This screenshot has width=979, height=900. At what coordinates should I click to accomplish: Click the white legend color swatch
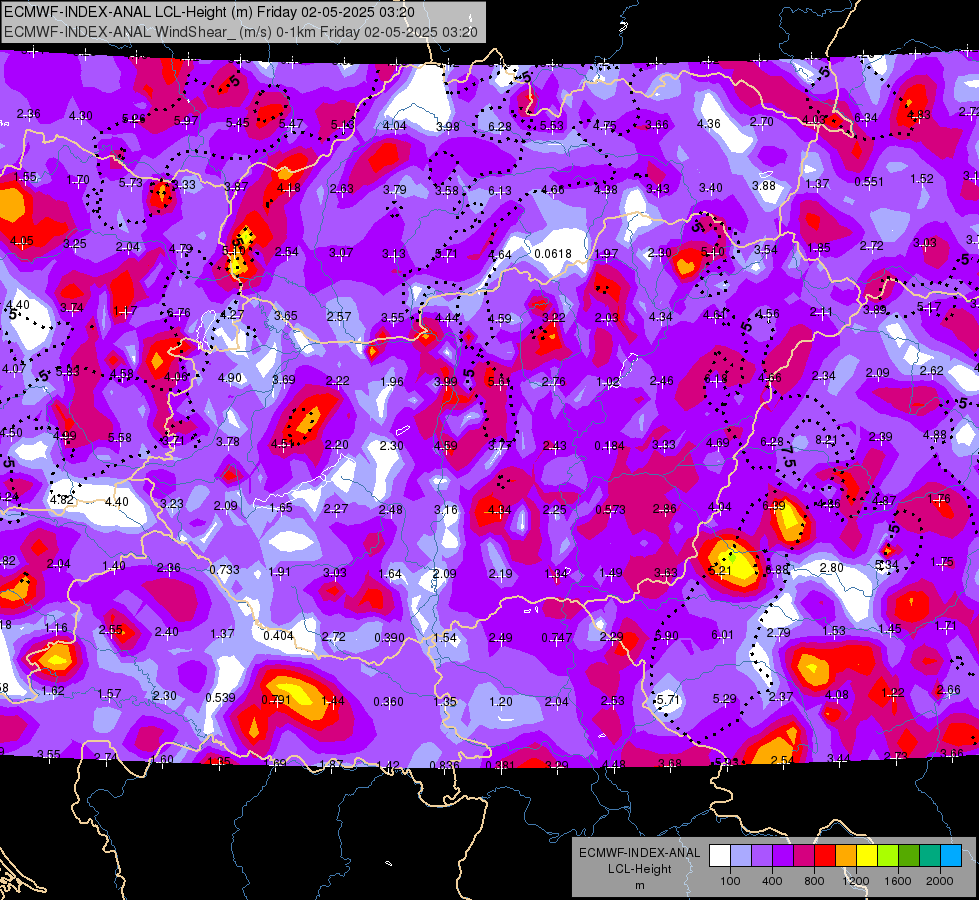tap(720, 856)
